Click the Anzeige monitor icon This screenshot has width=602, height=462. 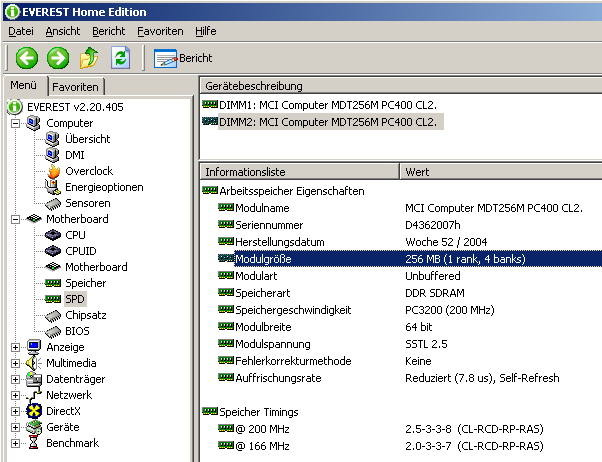34,347
